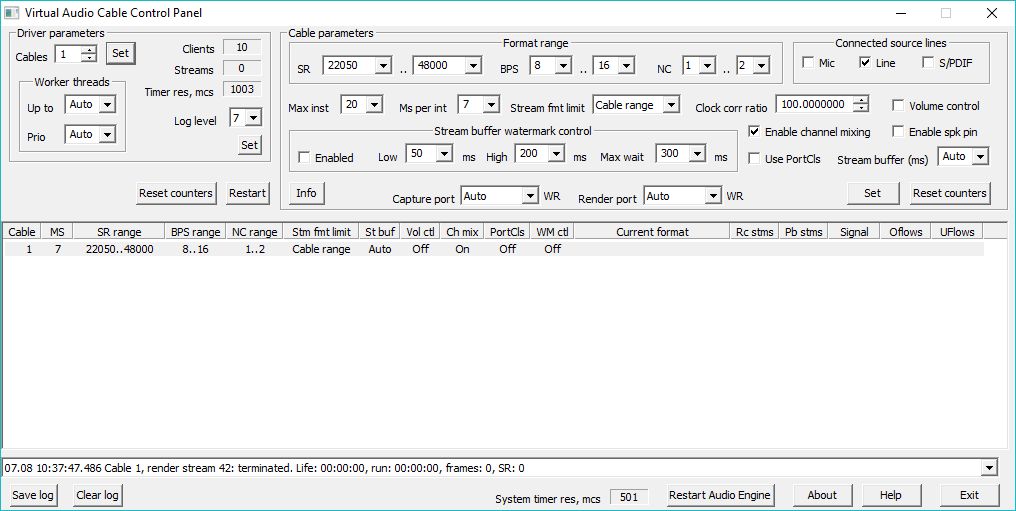Click Reset counters in Cable parameters
Viewport: 1016px width, 511px height.
[950, 193]
